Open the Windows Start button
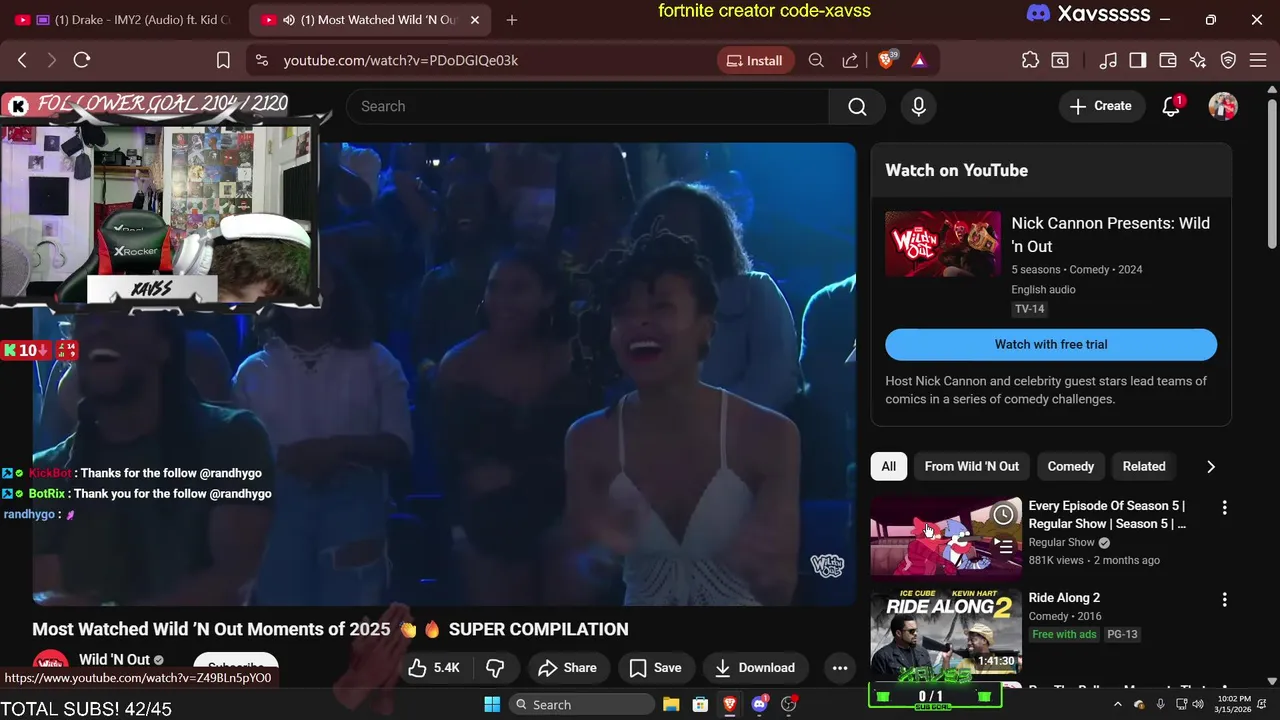The height and width of the screenshot is (720, 1280). tap(492, 705)
